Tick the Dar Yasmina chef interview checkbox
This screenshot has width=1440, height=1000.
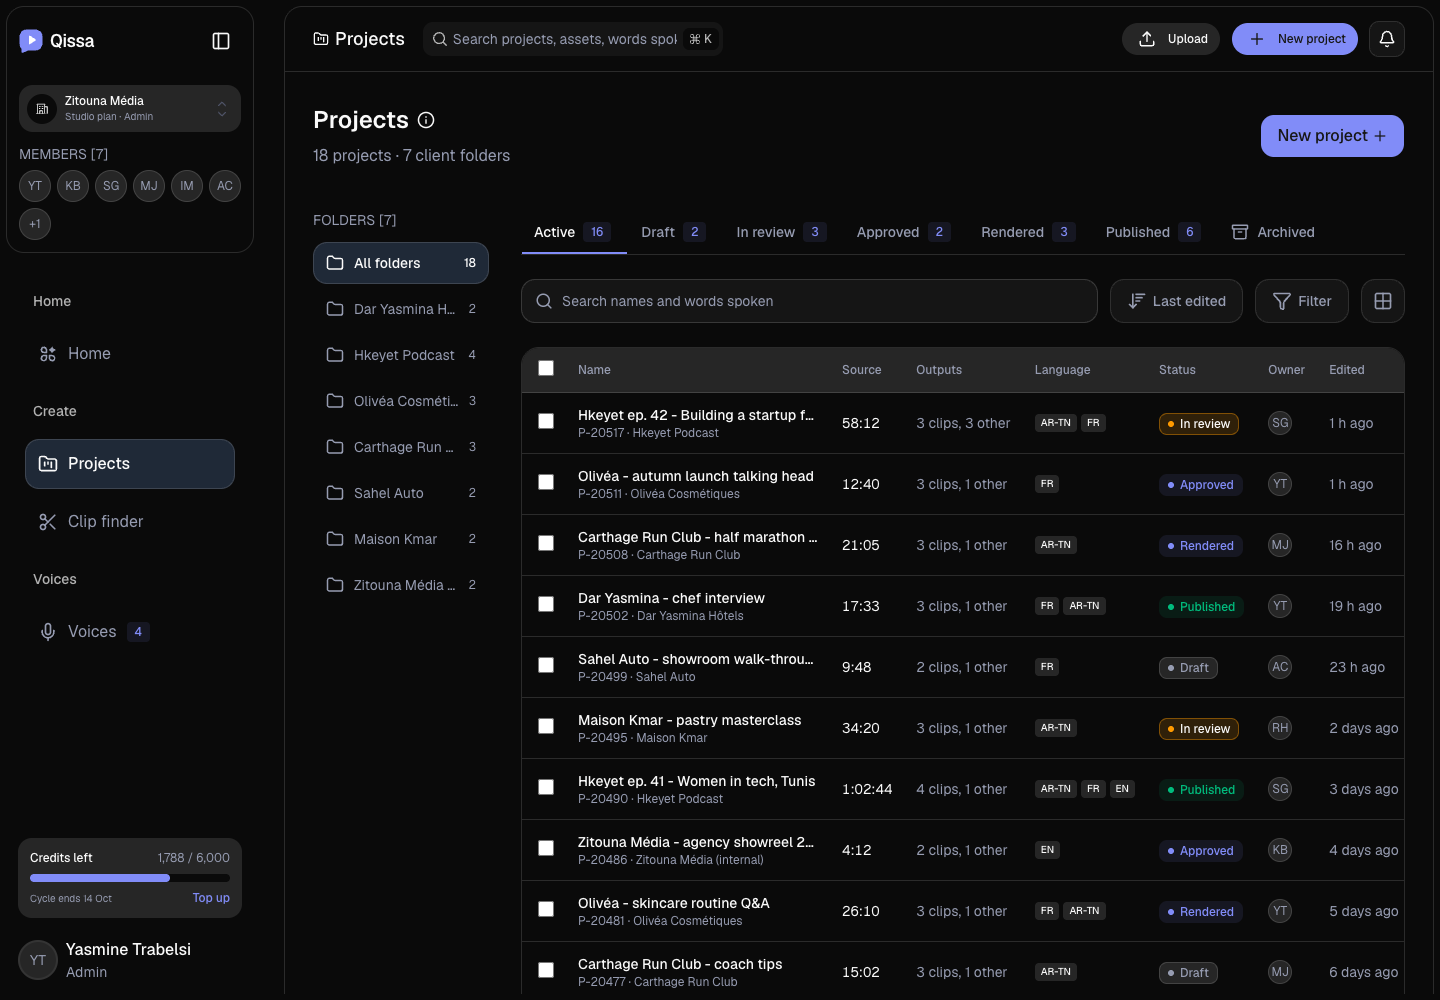pos(546,605)
